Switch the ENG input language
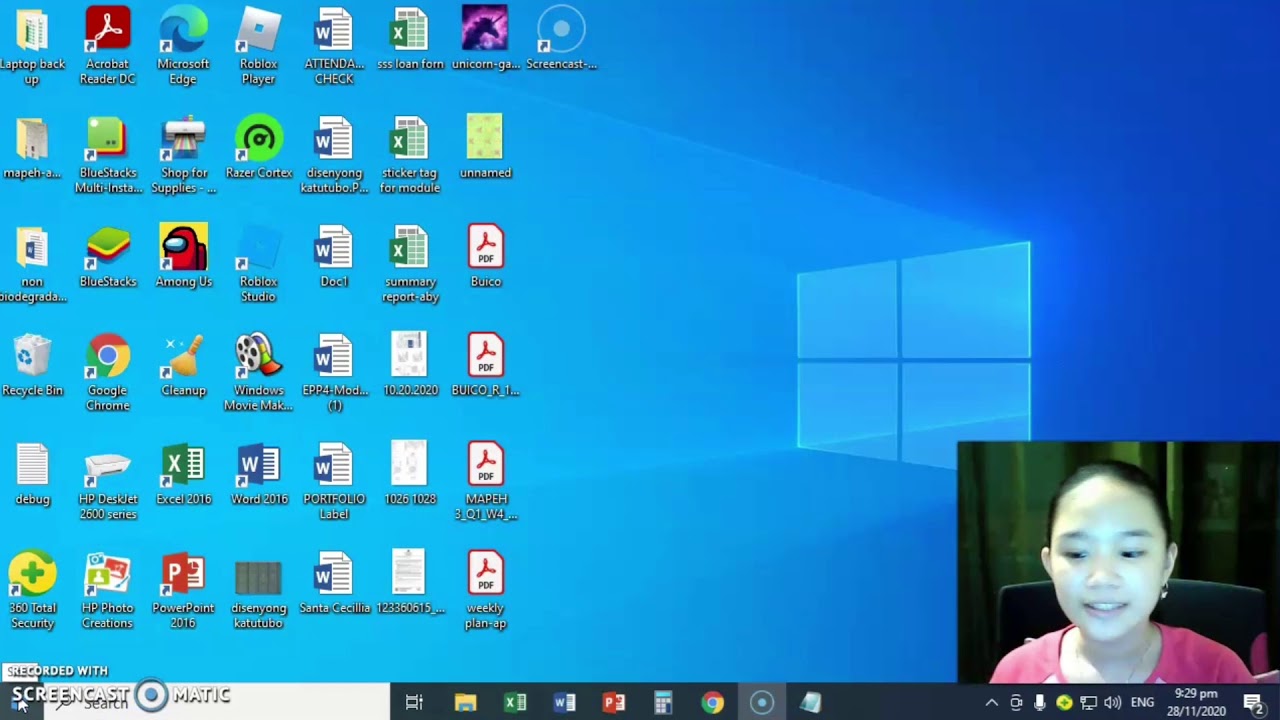The height and width of the screenshot is (720, 1280). [1142, 703]
